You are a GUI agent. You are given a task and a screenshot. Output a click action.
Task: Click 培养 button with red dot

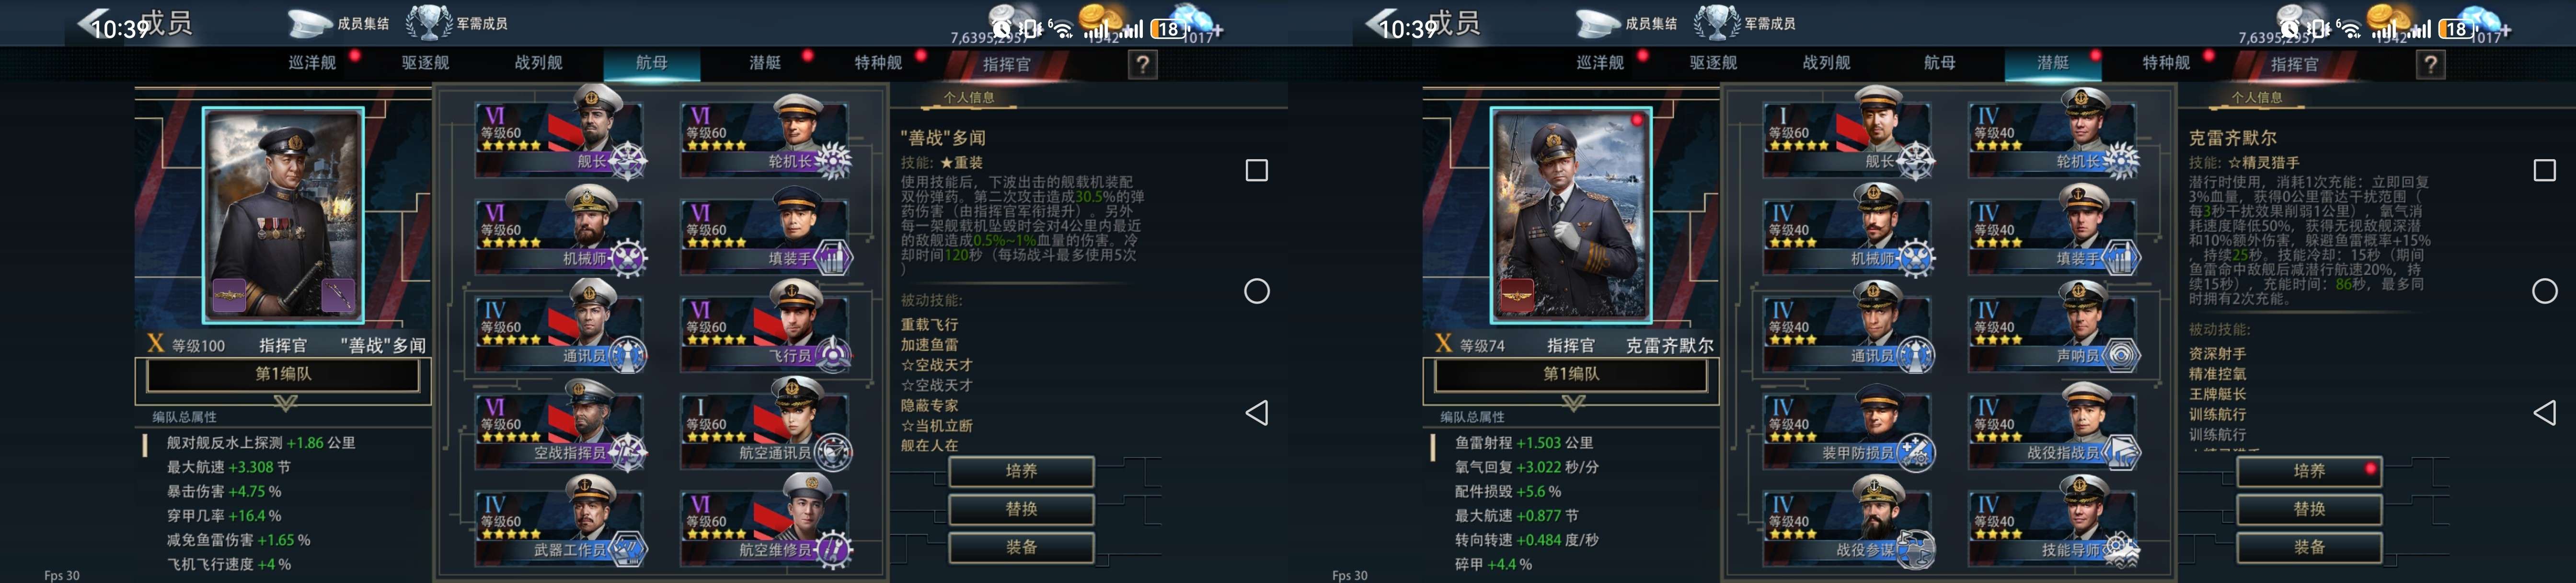(2309, 471)
